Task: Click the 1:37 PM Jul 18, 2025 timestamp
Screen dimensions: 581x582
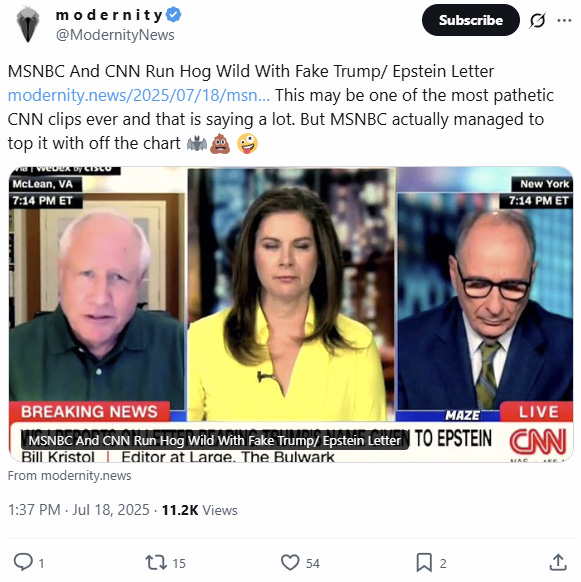Action: [x=79, y=510]
